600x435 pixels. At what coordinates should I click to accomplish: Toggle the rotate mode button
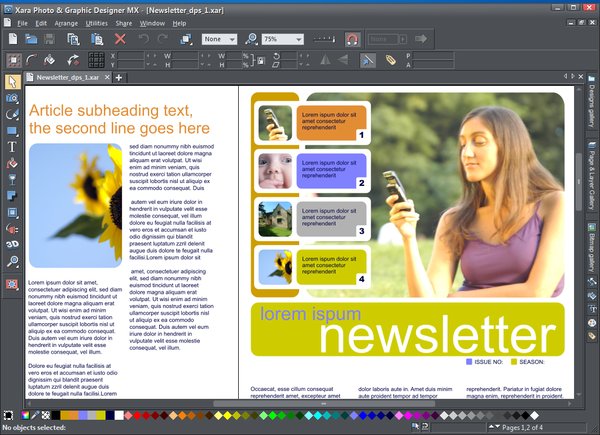[73, 60]
